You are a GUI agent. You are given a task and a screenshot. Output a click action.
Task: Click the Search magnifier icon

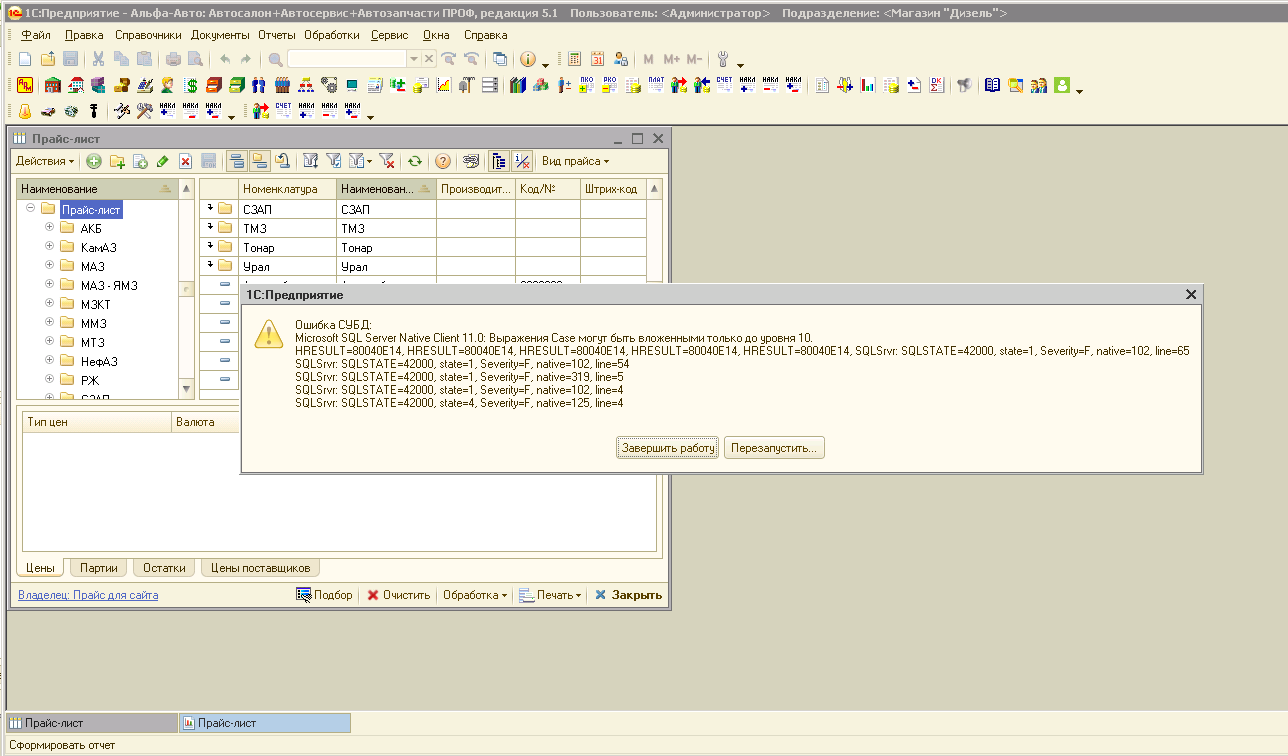275,59
